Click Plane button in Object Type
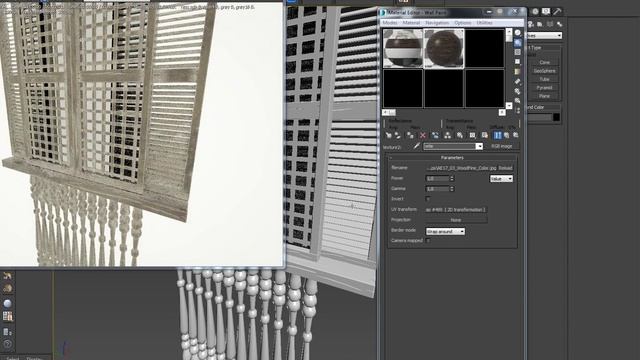Screen dimensions: 640x360 tap(544, 96)
